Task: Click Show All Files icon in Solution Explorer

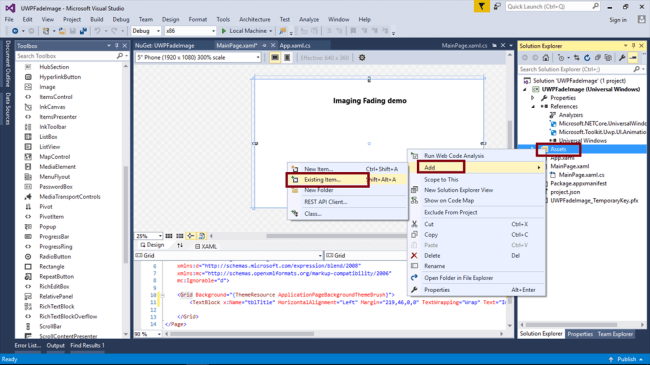Action: tap(608, 58)
